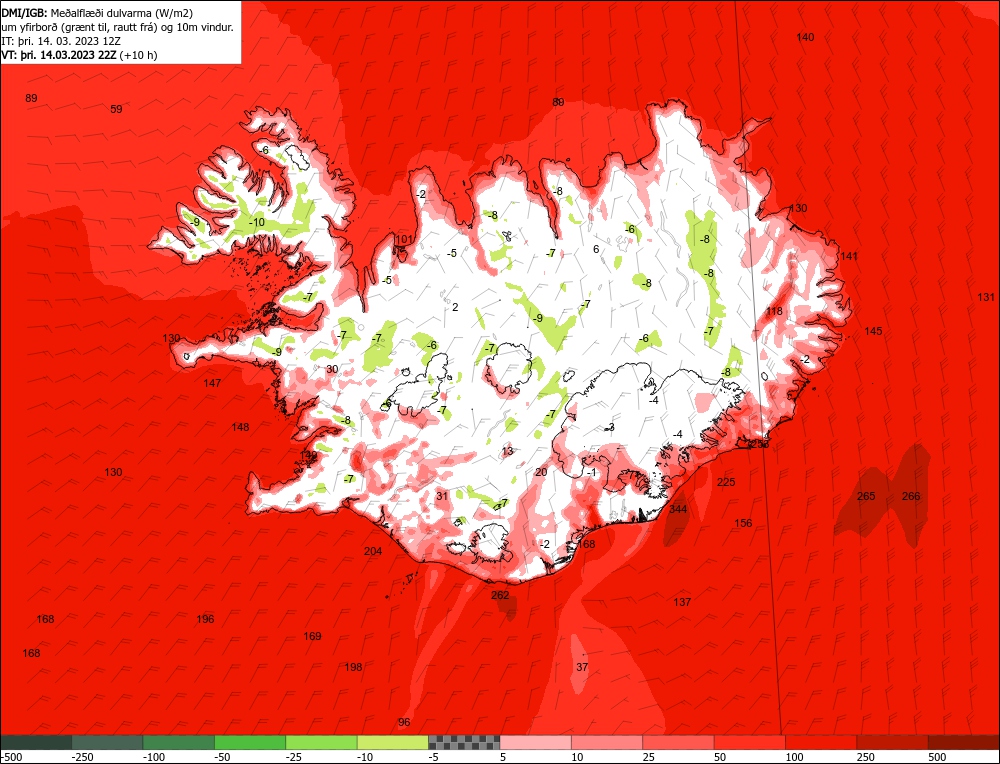1000x764 pixels.
Task: Click the '262' value south of Iceland
Action: 500,595
